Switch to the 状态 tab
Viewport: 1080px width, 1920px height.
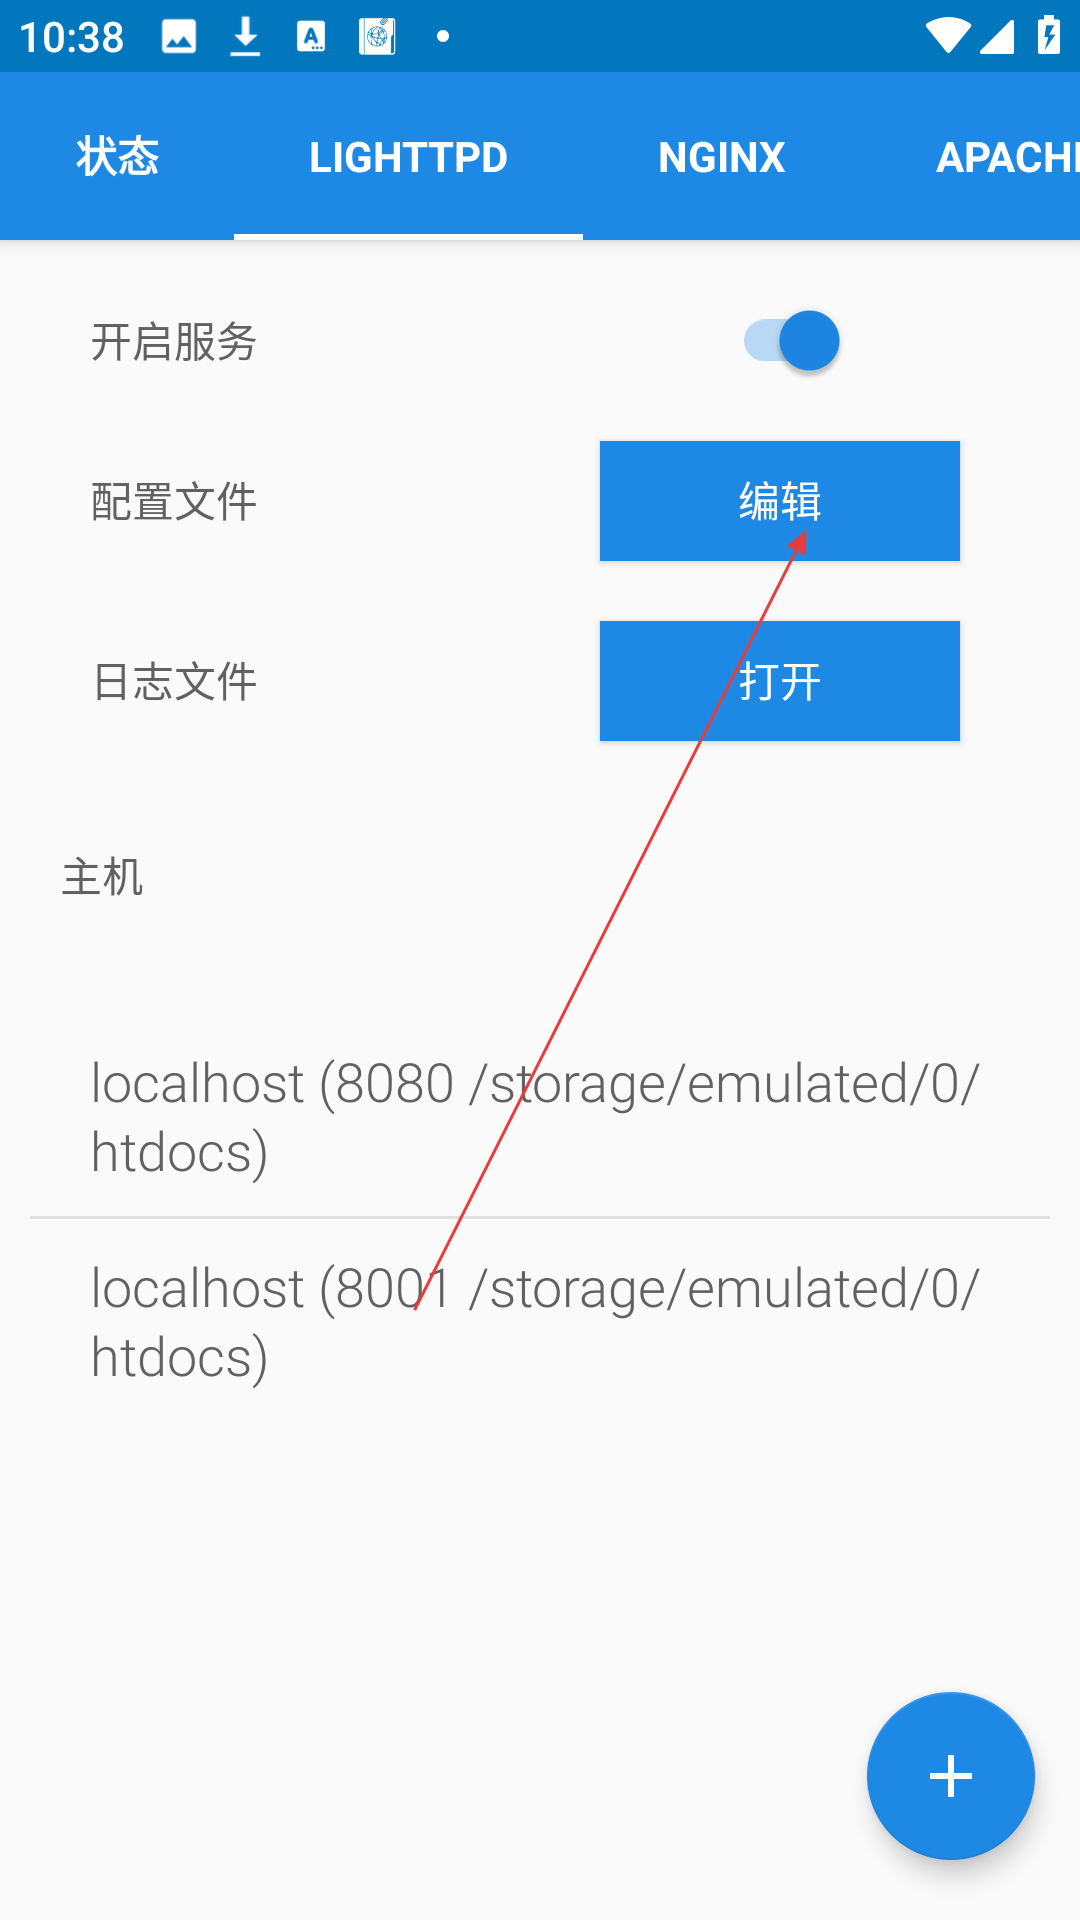[x=117, y=156]
